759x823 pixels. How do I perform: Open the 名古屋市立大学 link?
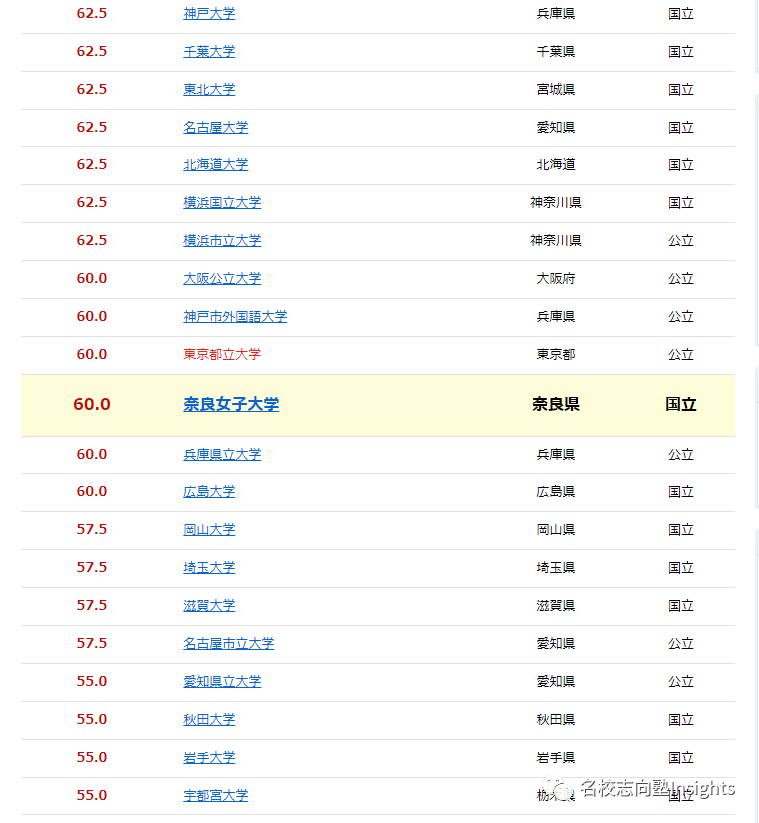229,643
